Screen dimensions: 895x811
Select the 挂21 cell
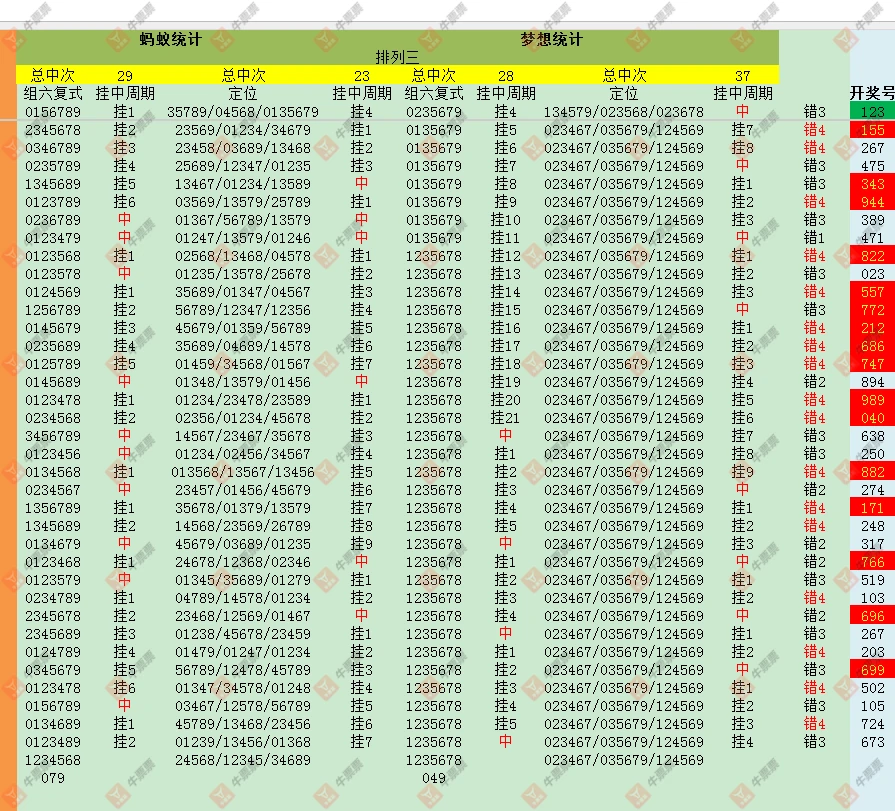pos(506,418)
